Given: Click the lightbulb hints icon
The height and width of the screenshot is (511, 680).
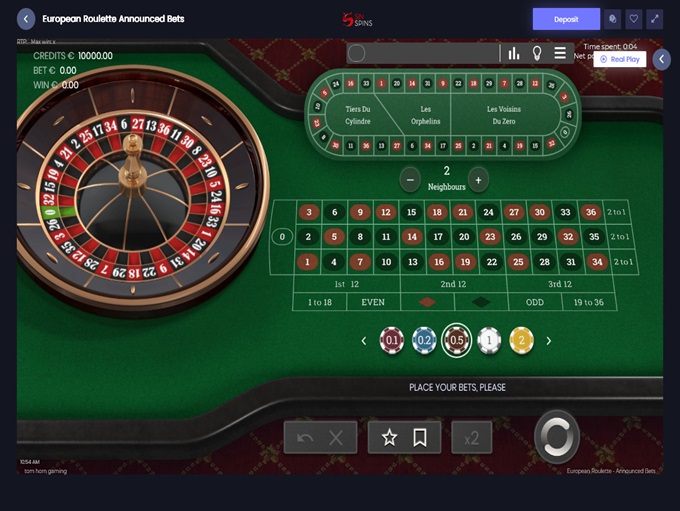Looking at the screenshot, I should click(537, 53).
